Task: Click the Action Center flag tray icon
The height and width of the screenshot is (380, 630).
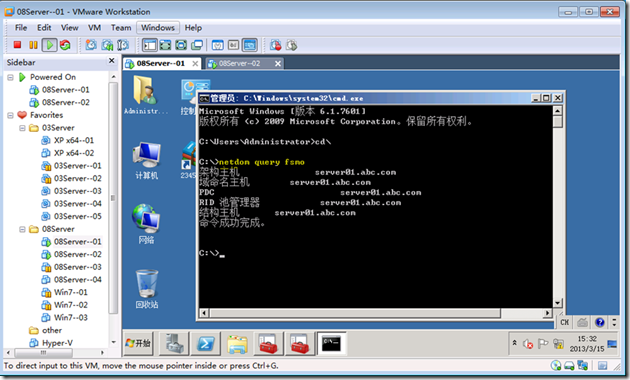Action: click(x=543, y=344)
